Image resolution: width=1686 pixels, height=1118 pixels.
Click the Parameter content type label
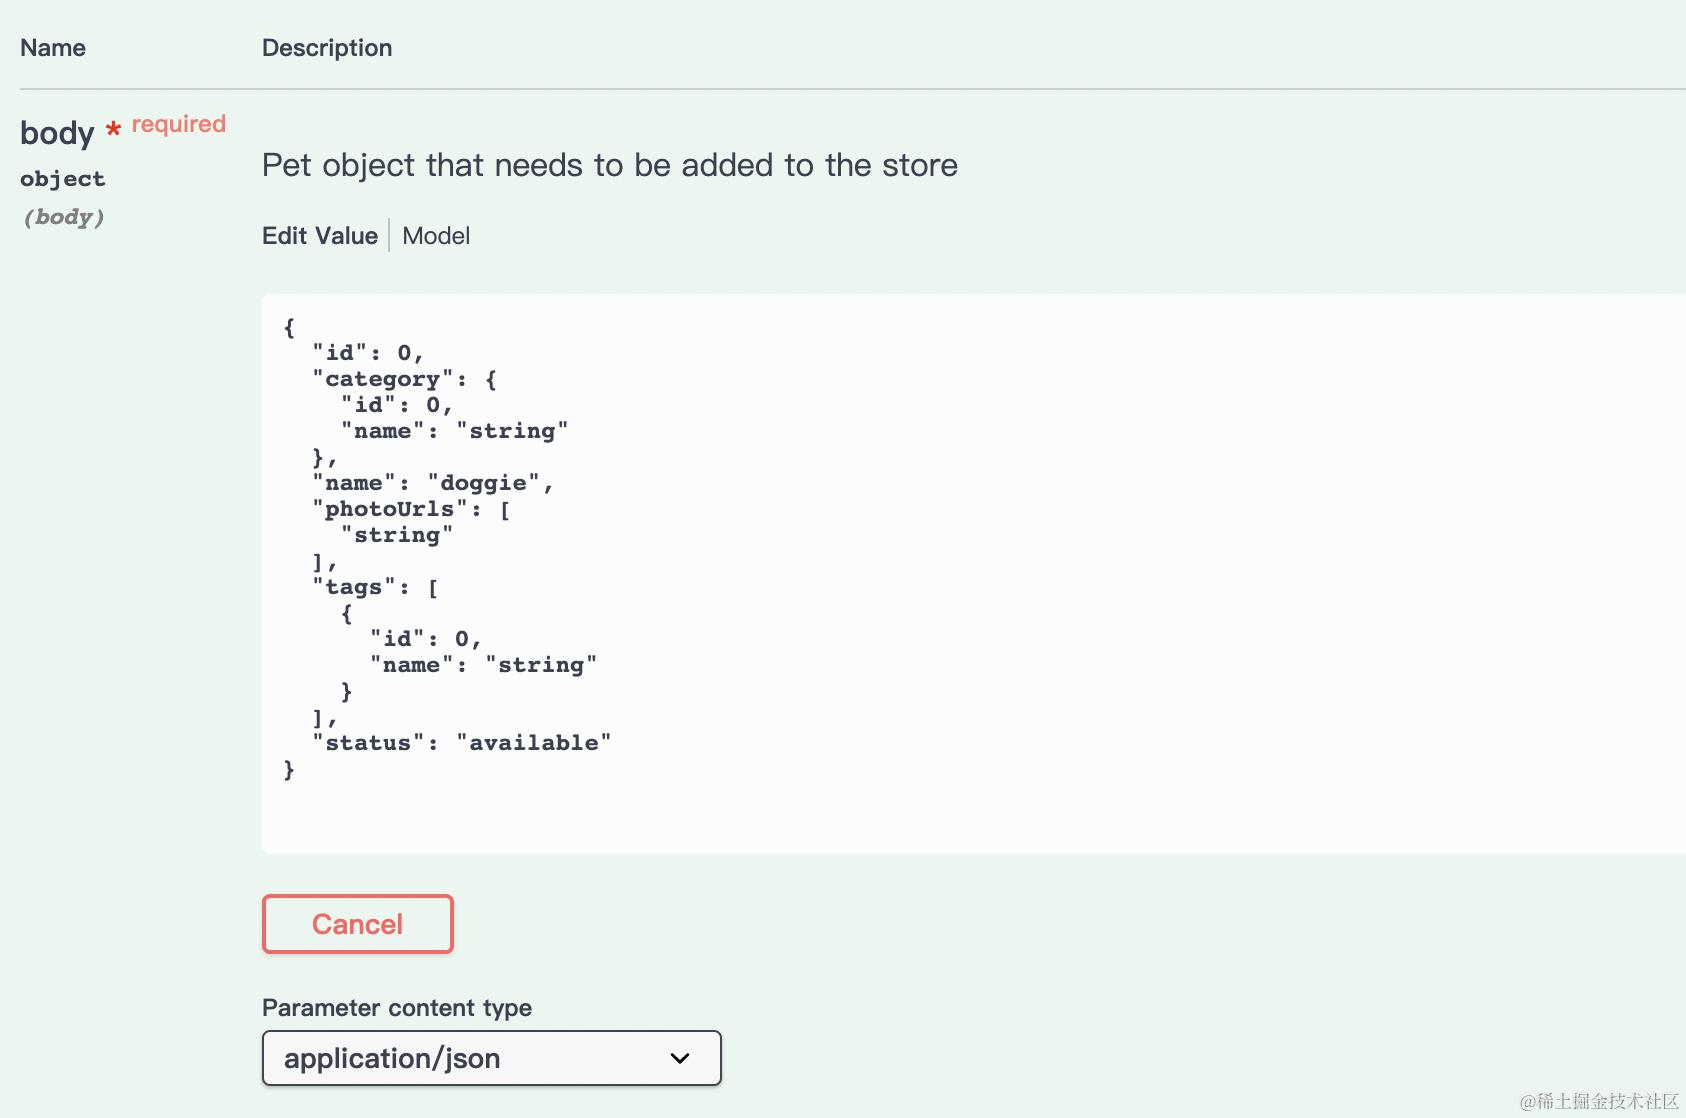pos(397,1008)
